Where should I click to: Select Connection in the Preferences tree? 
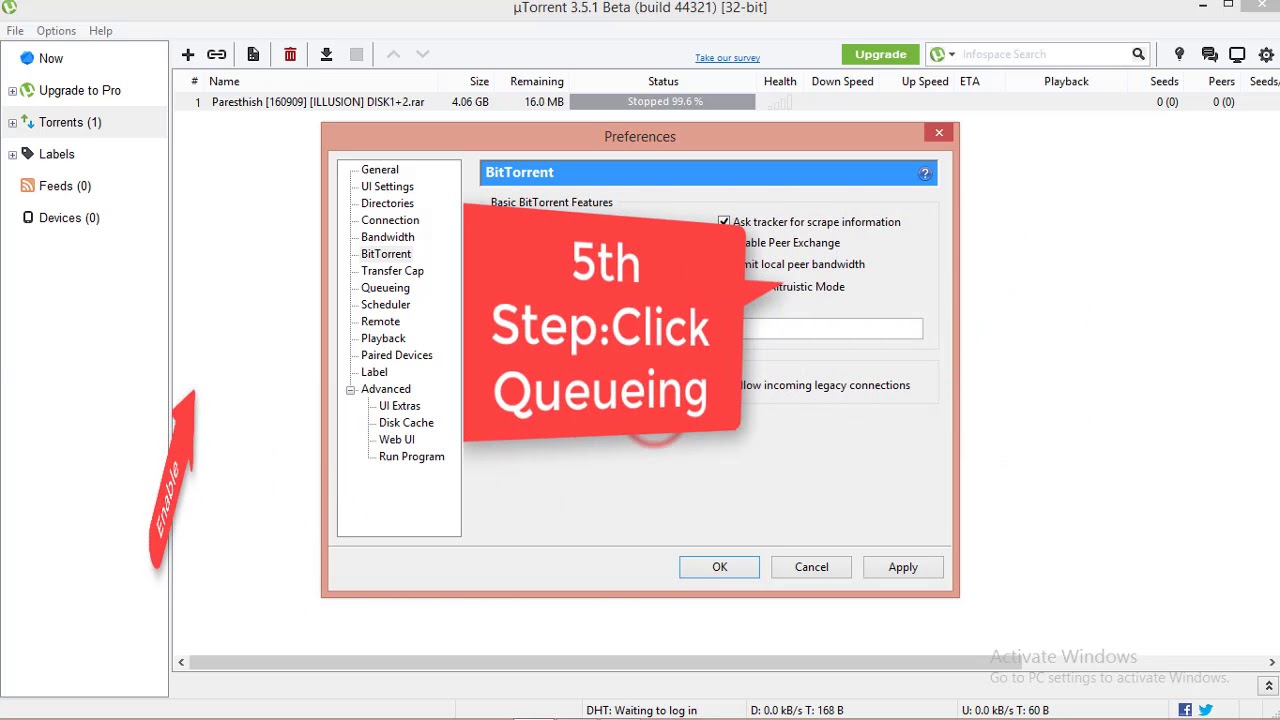pyautogui.click(x=390, y=221)
